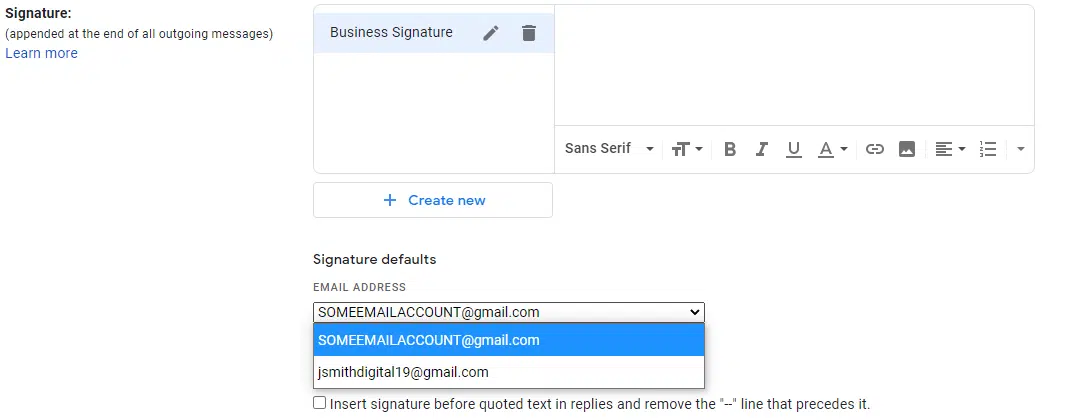This screenshot has height=420, width=1090.
Task: Expand more formatting options arrow
Action: (x=1020, y=149)
